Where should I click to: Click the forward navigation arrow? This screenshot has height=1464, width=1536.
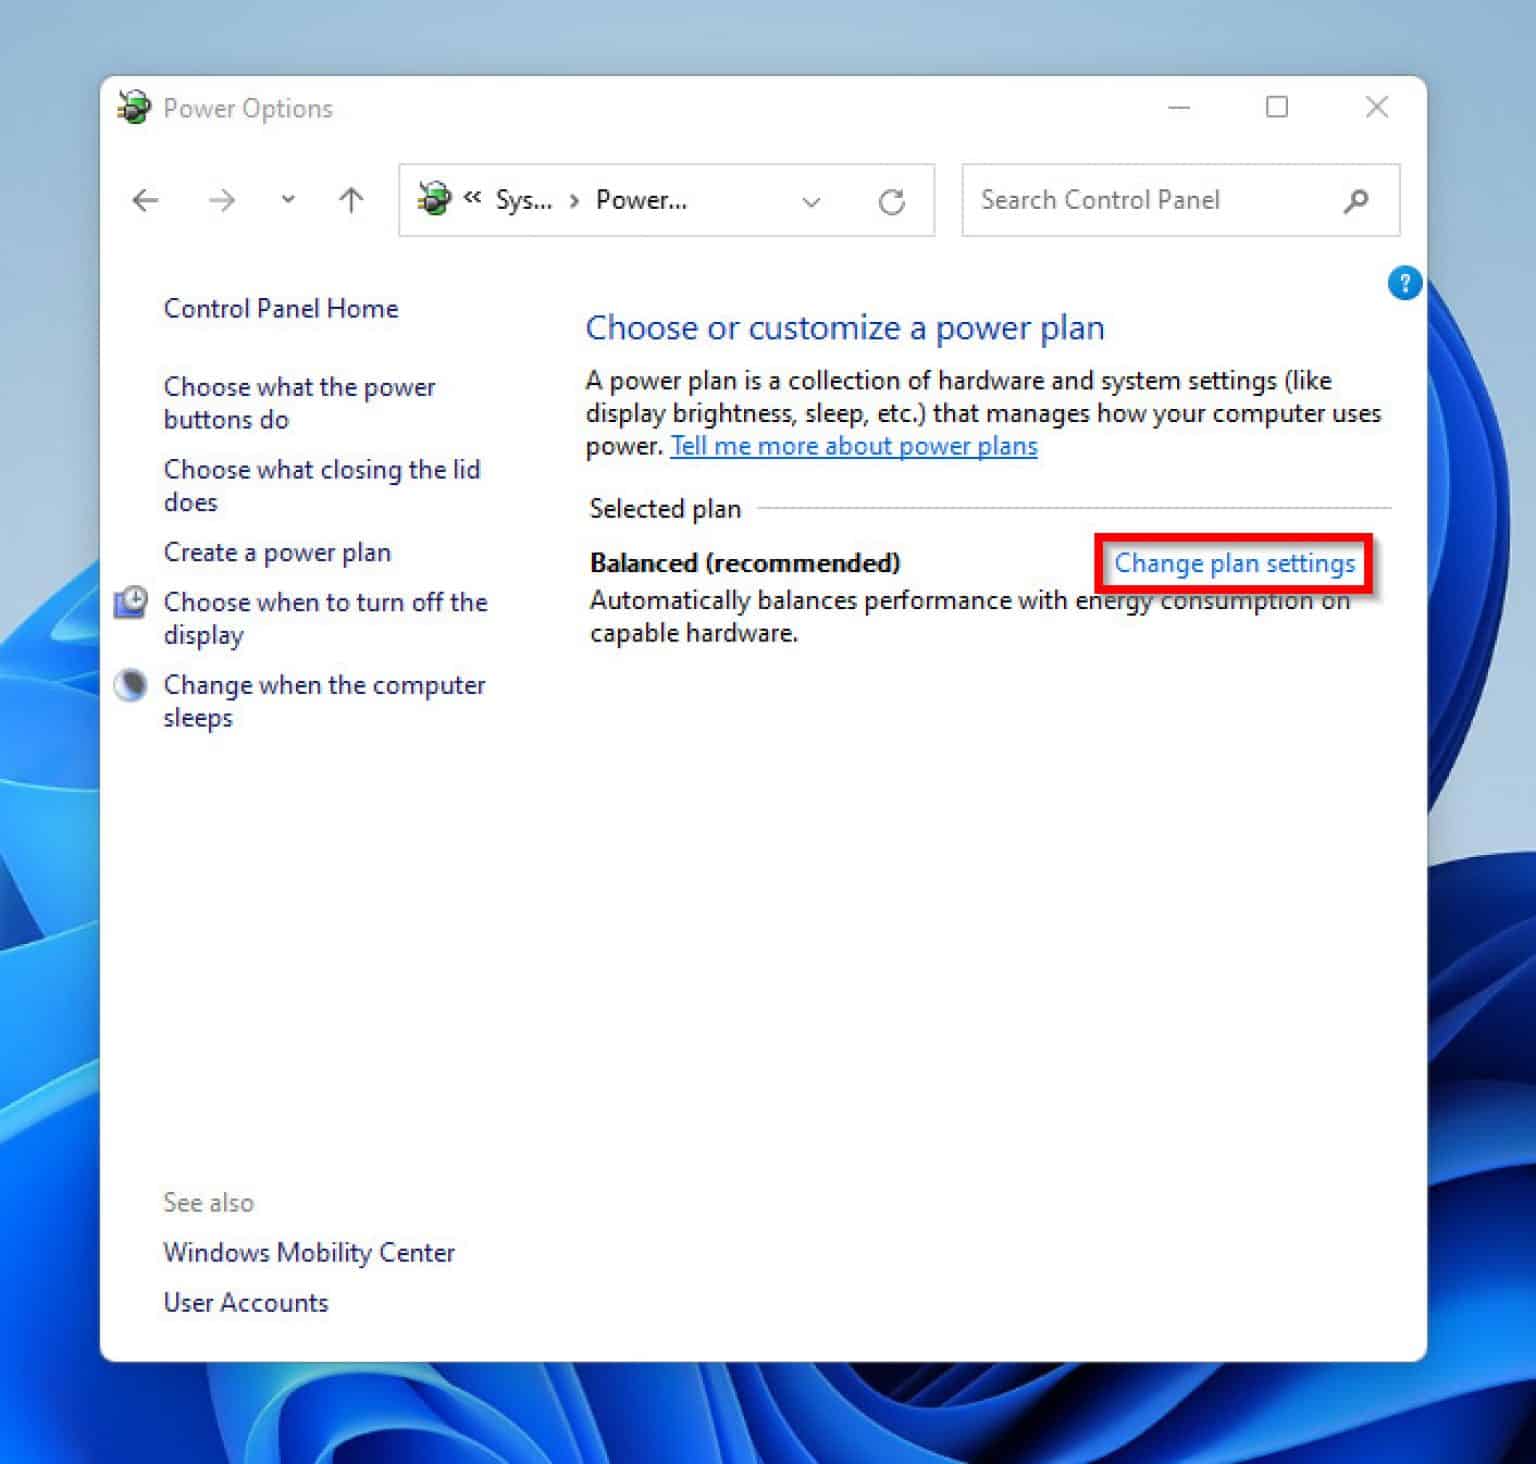(222, 200)
